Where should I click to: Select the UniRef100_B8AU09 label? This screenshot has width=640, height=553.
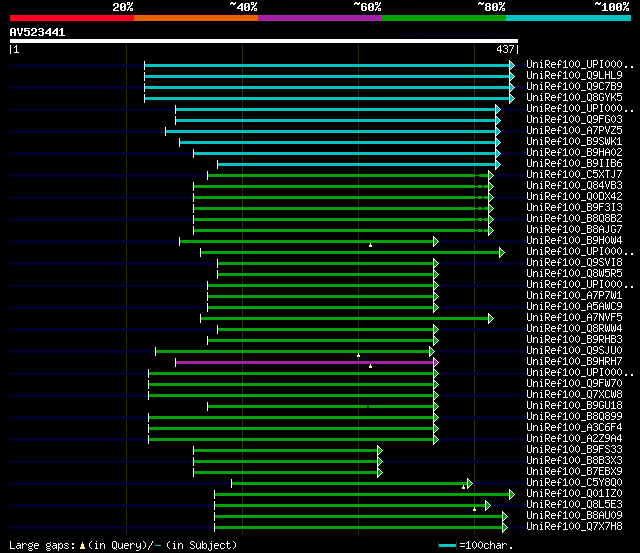tap(574, 516)
